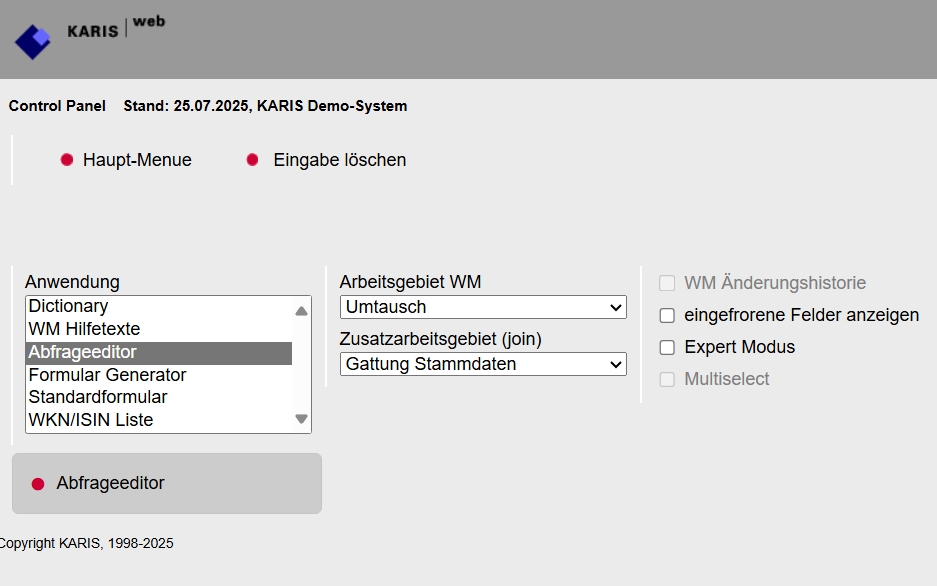Toggle the Multiselect checkbox

coord(667,379)
